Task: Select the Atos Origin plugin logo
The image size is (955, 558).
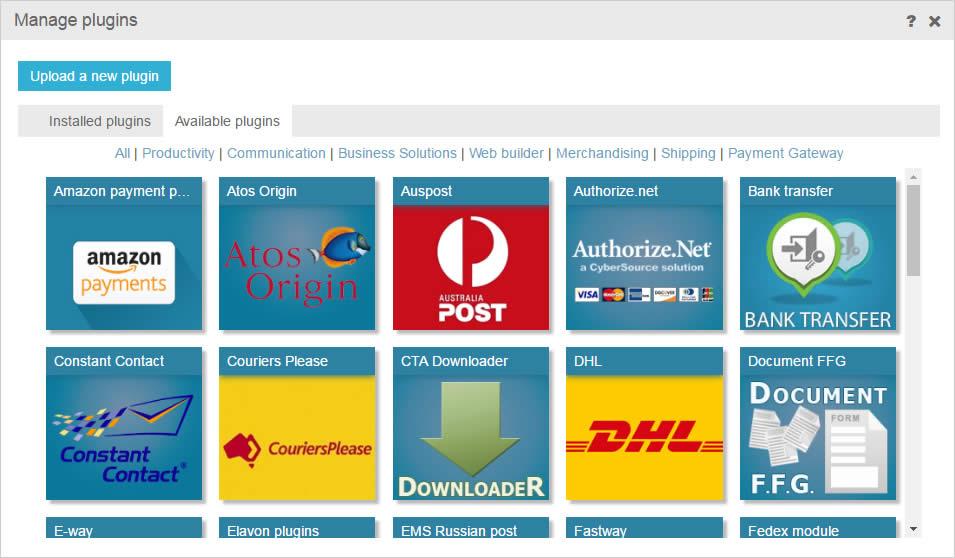Action: (x=297, y=268)
